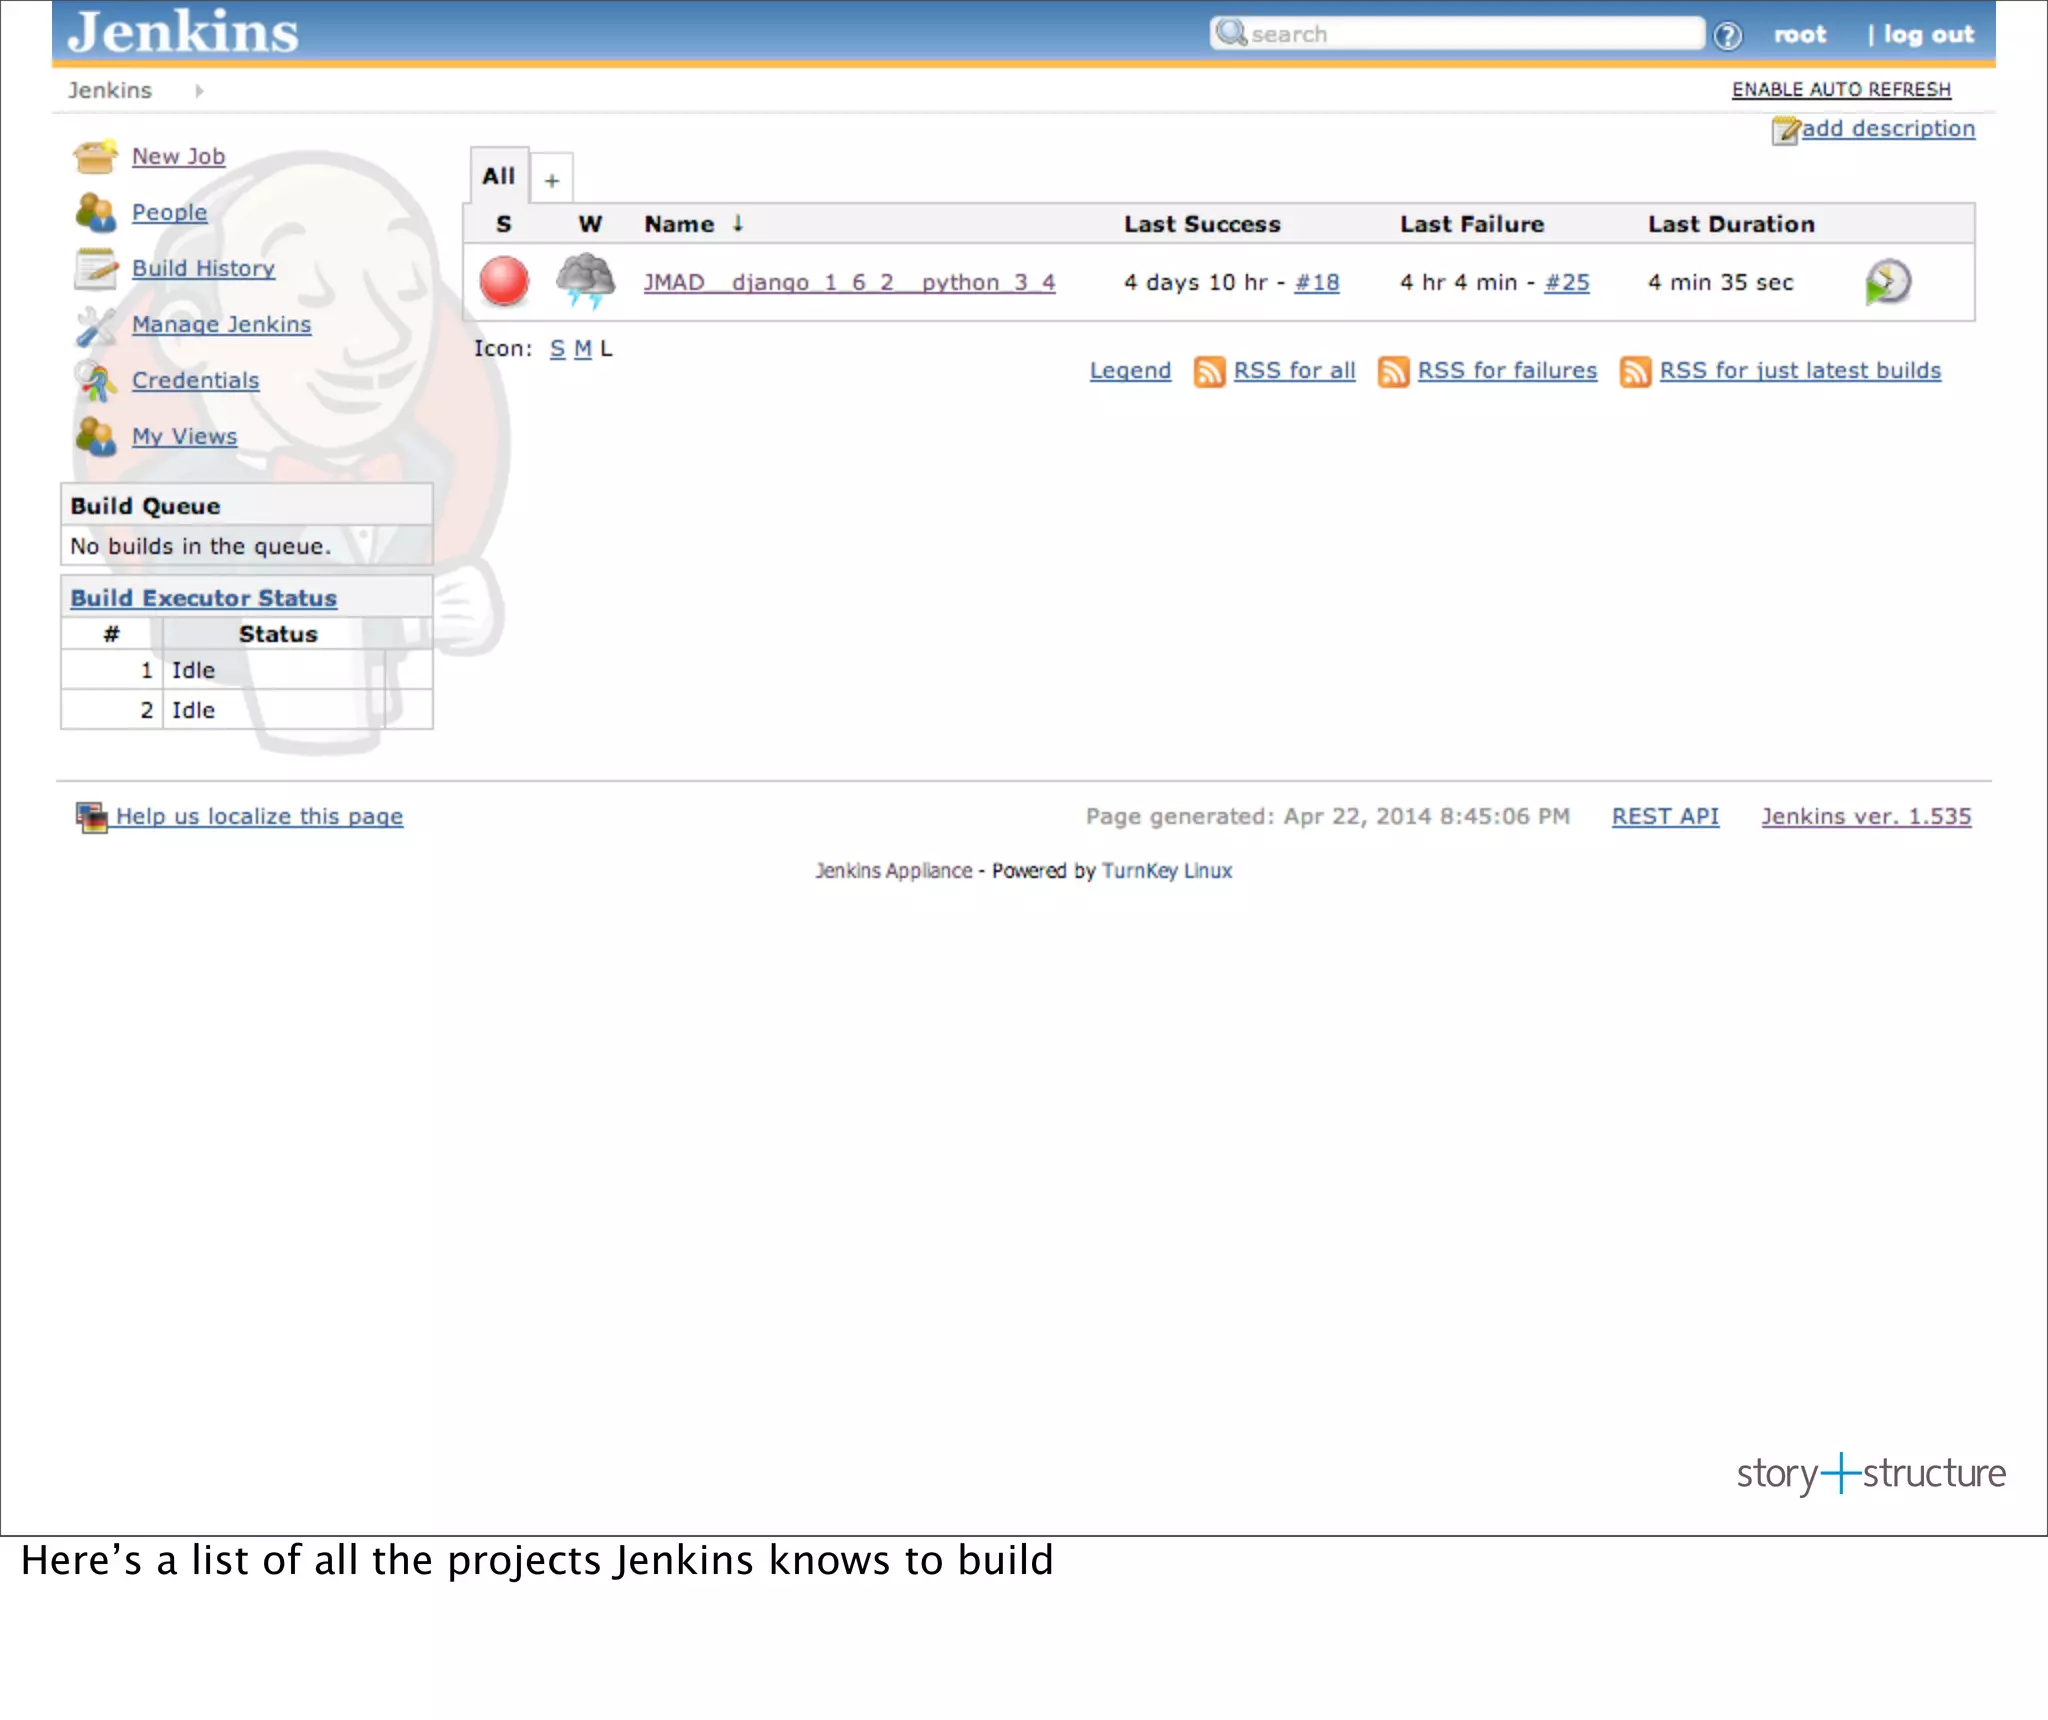Click the localize page flag icon
This screenshot has height=1720, width=2048.
91,817
